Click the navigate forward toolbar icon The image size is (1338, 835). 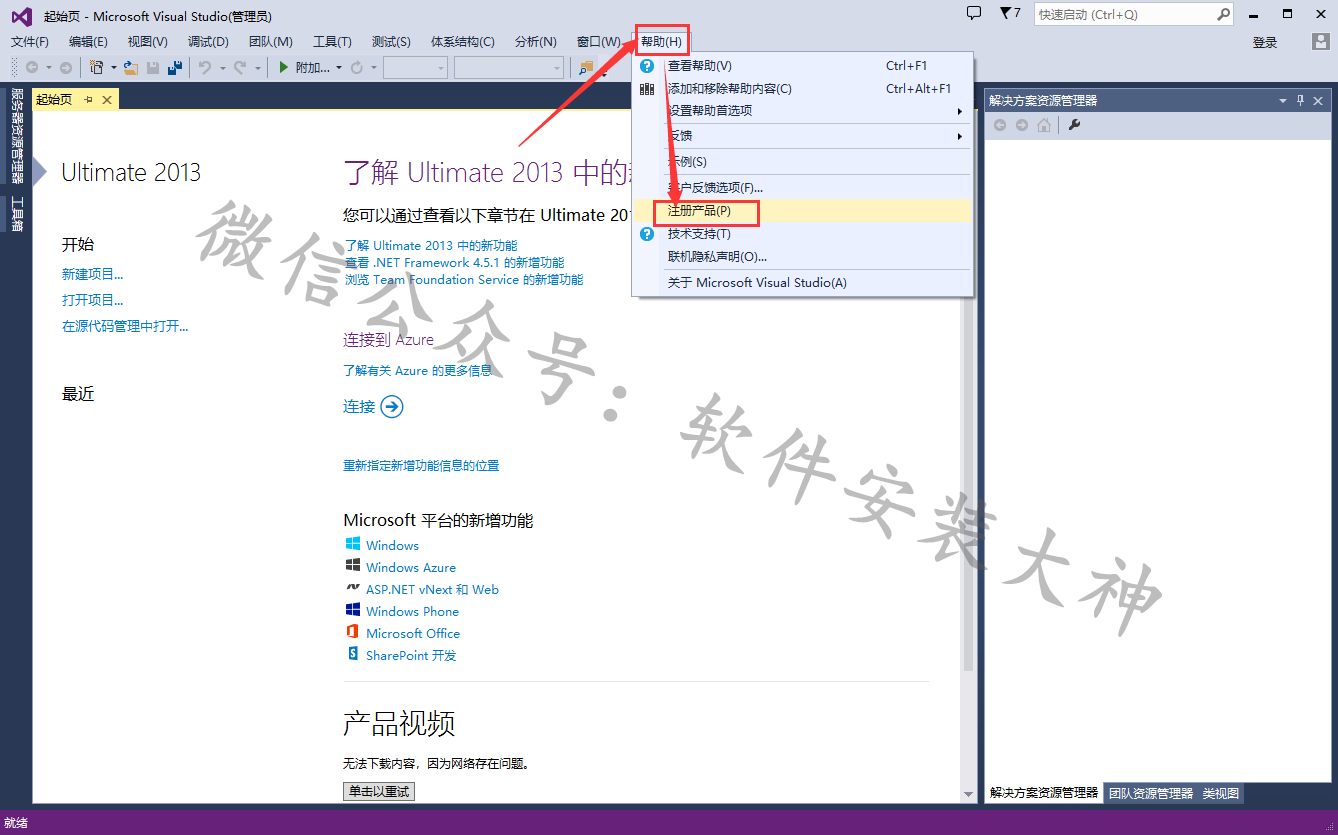tap(66, 67)
